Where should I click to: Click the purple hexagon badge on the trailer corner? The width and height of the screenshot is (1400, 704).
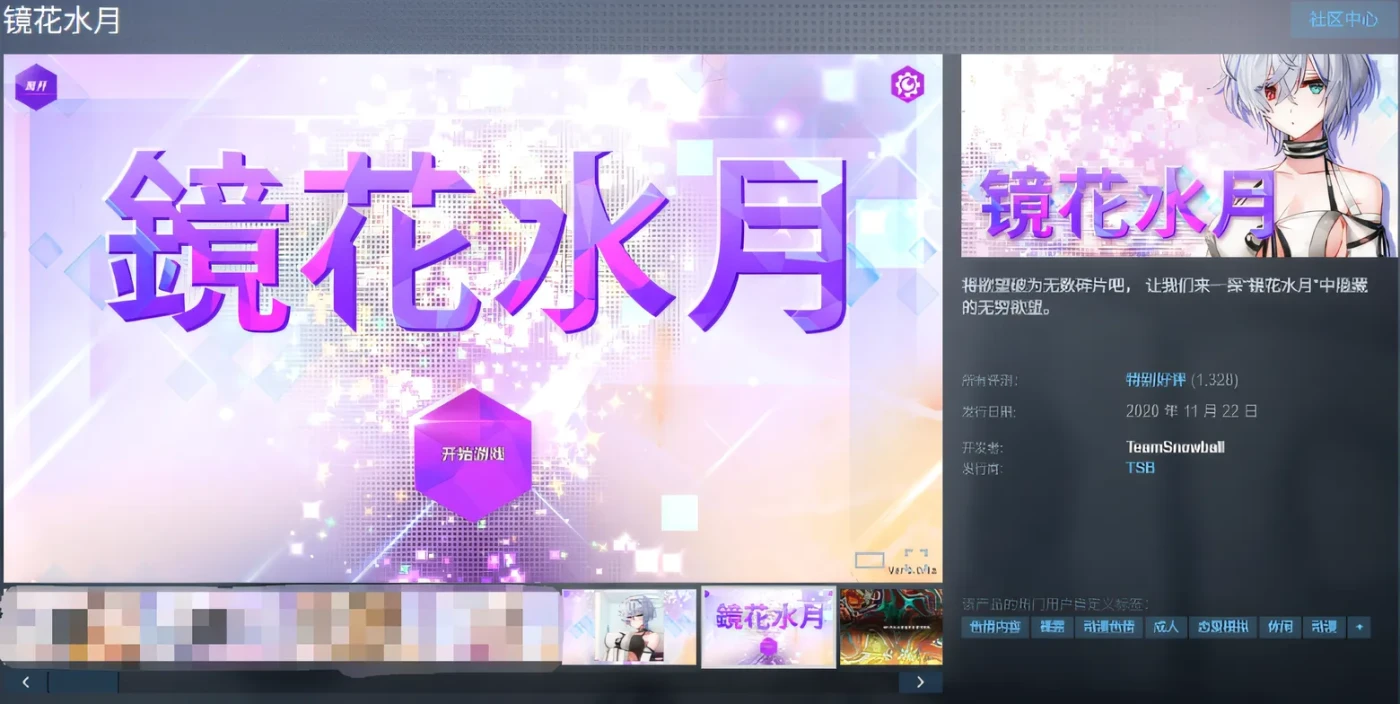pyautogui.click(x=36, y=88)
